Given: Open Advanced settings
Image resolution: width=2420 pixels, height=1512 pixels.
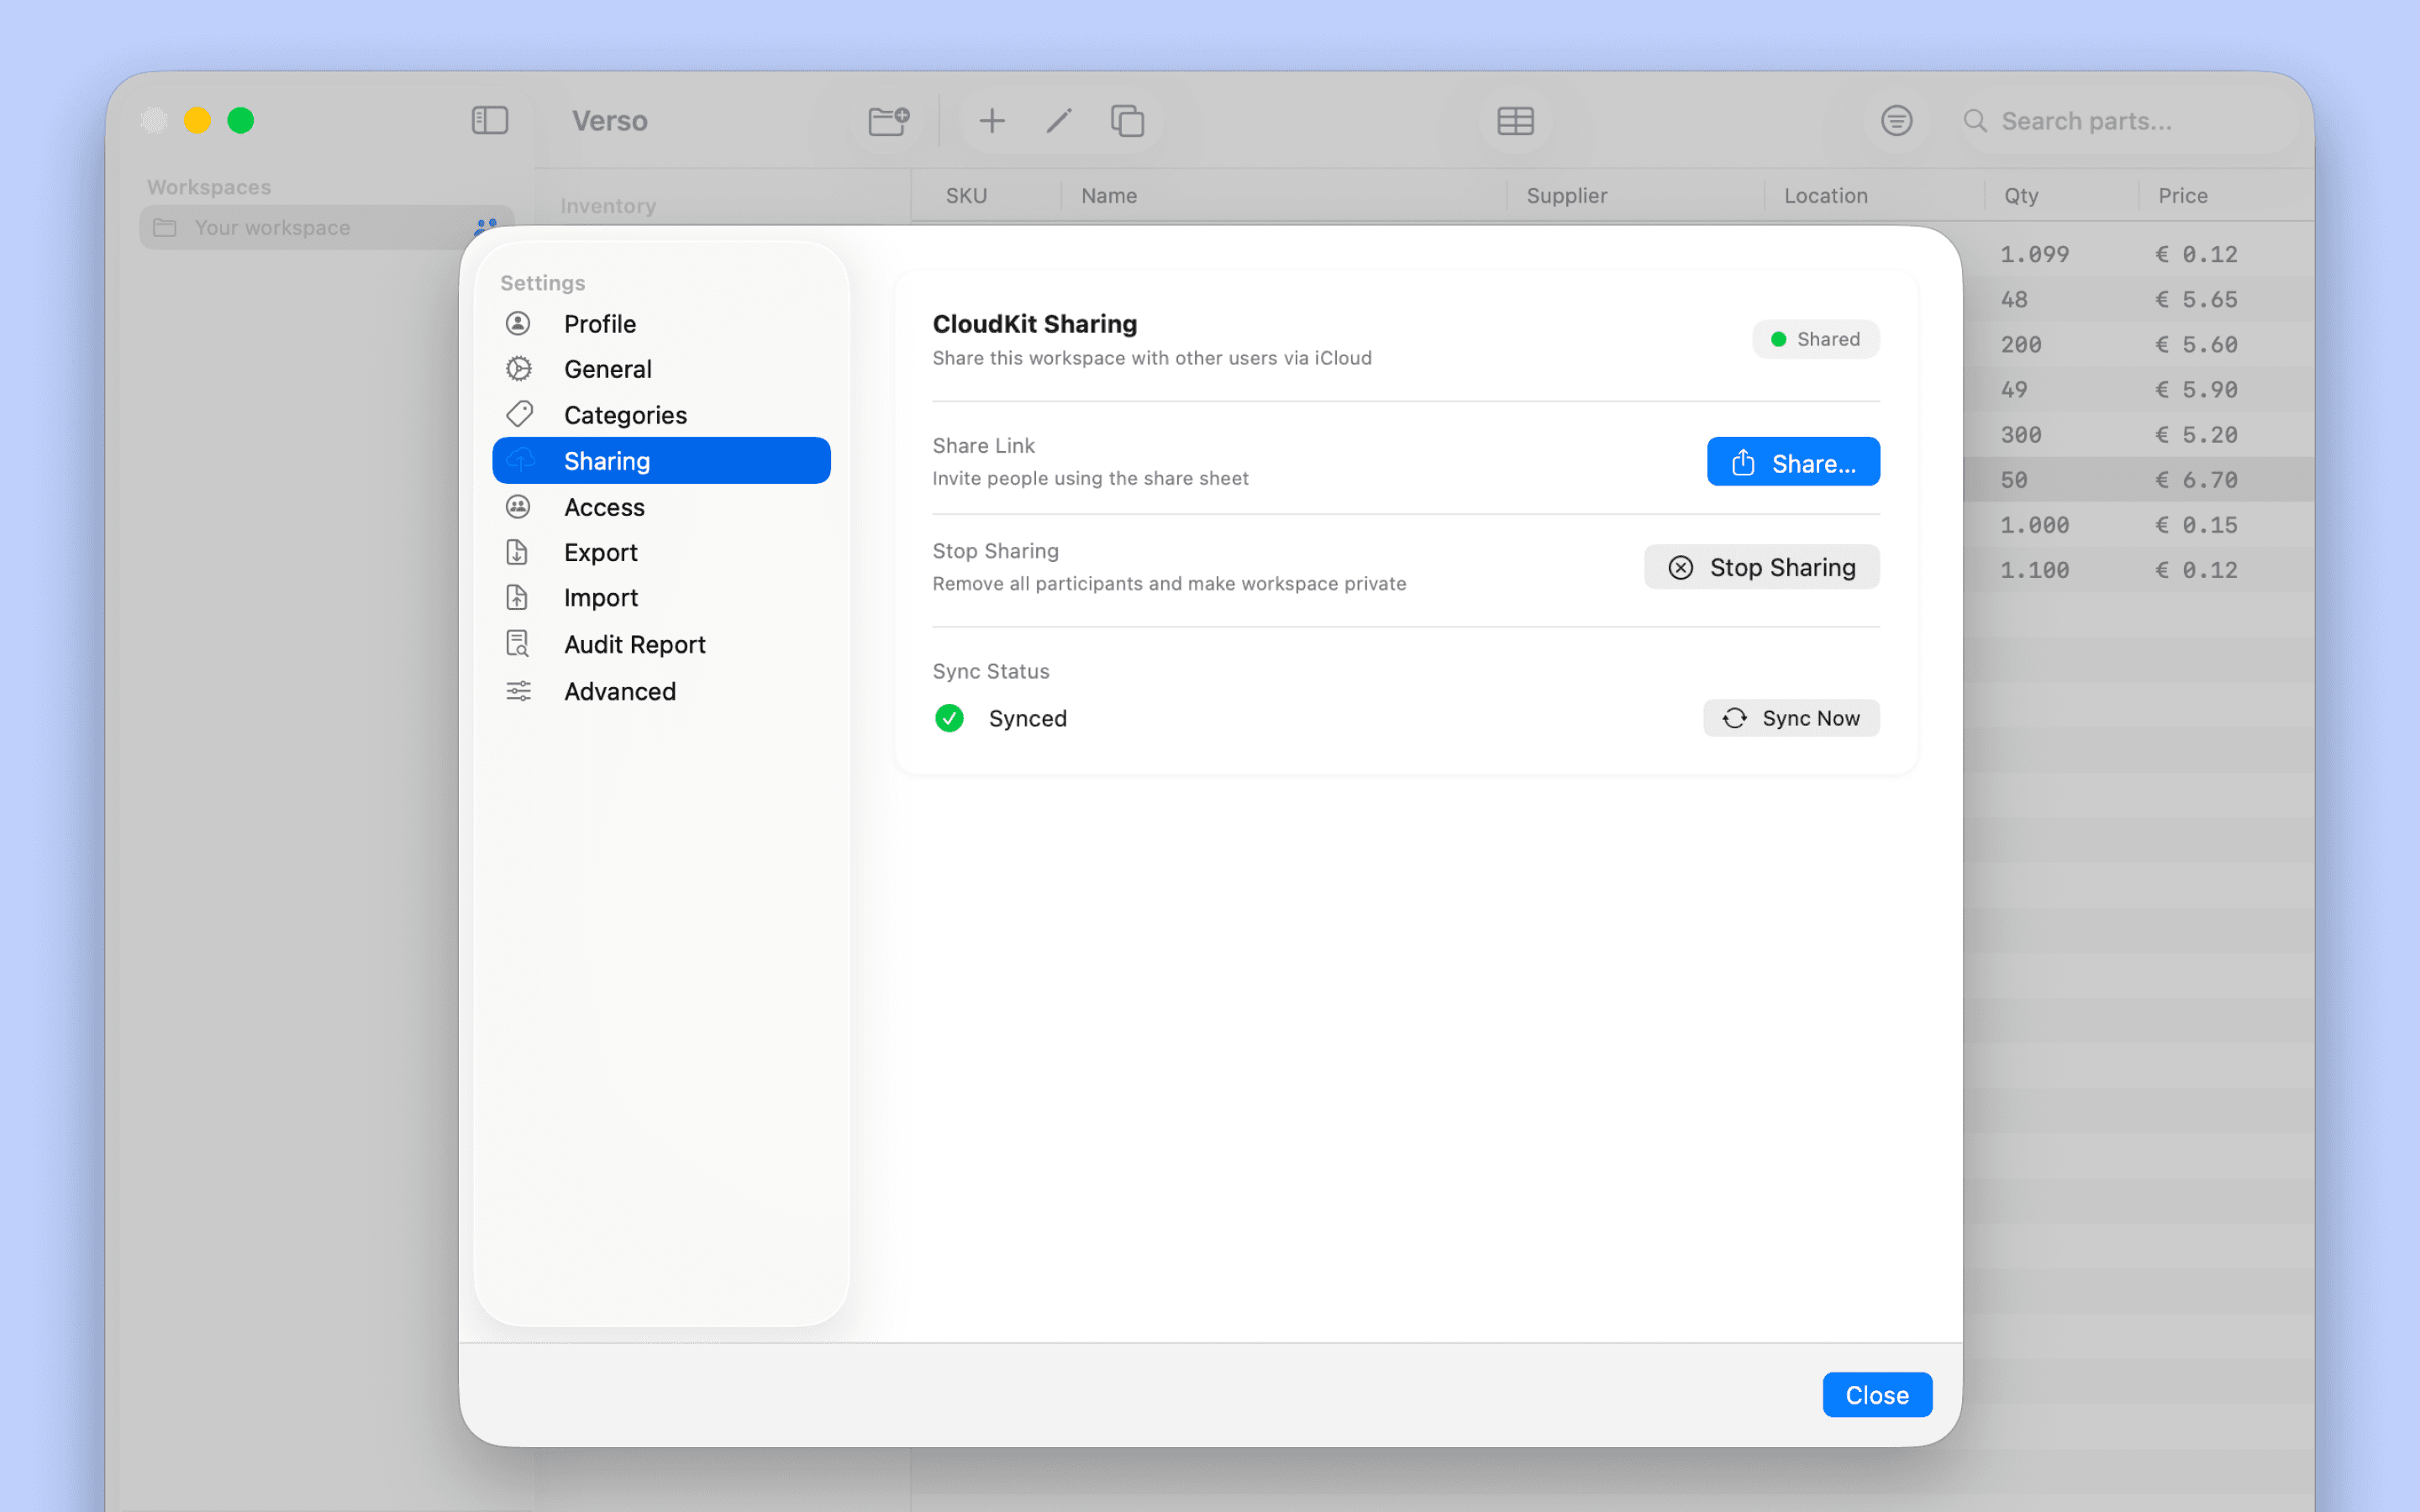Looking at the screenshot, I should point(661,691).
